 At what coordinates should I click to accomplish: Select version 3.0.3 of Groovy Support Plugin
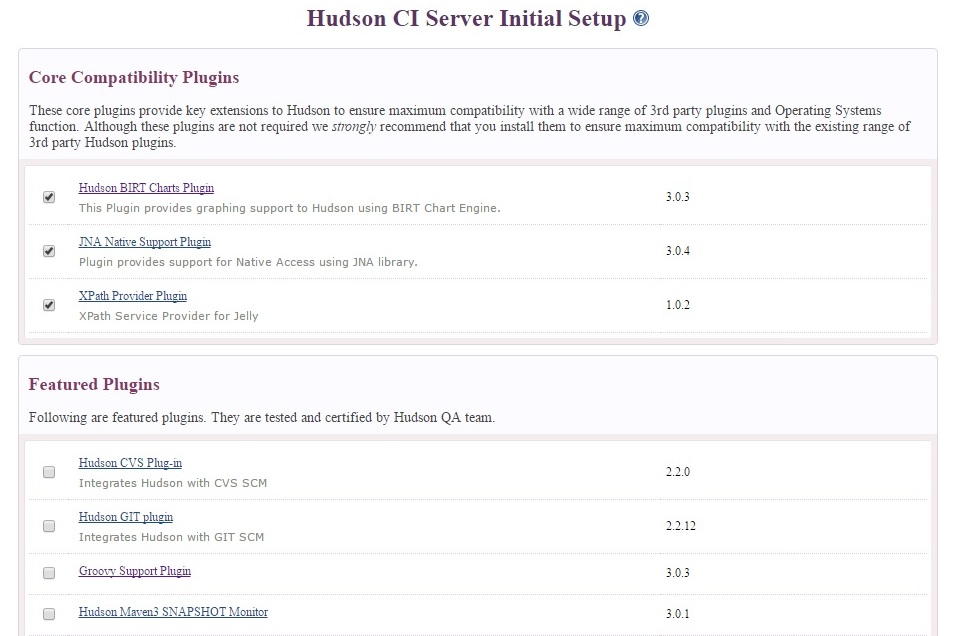pyautogui.click(x=678, y=572)
